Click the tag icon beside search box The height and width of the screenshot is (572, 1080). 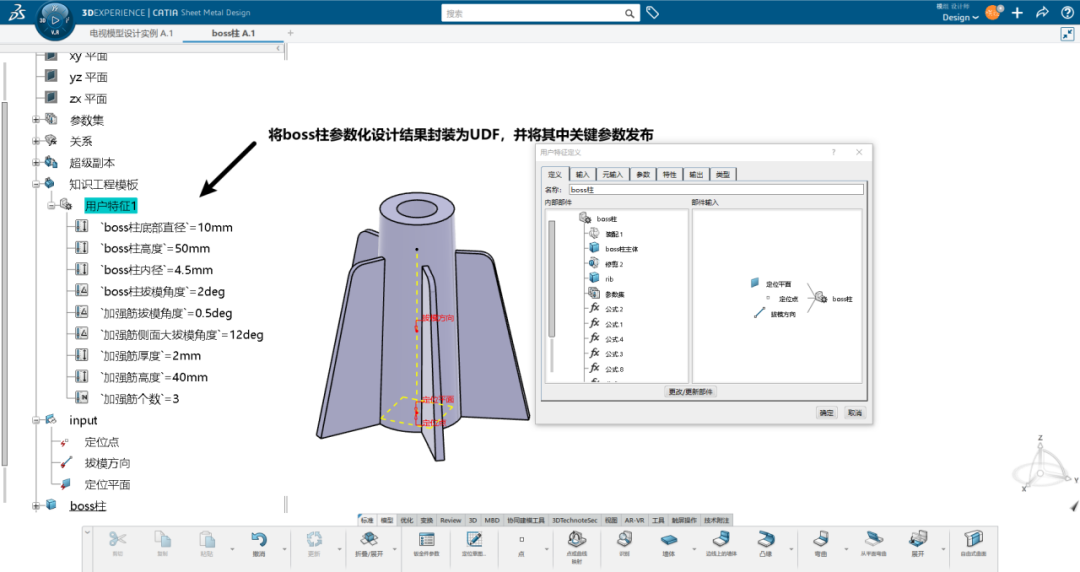[652, 13]
